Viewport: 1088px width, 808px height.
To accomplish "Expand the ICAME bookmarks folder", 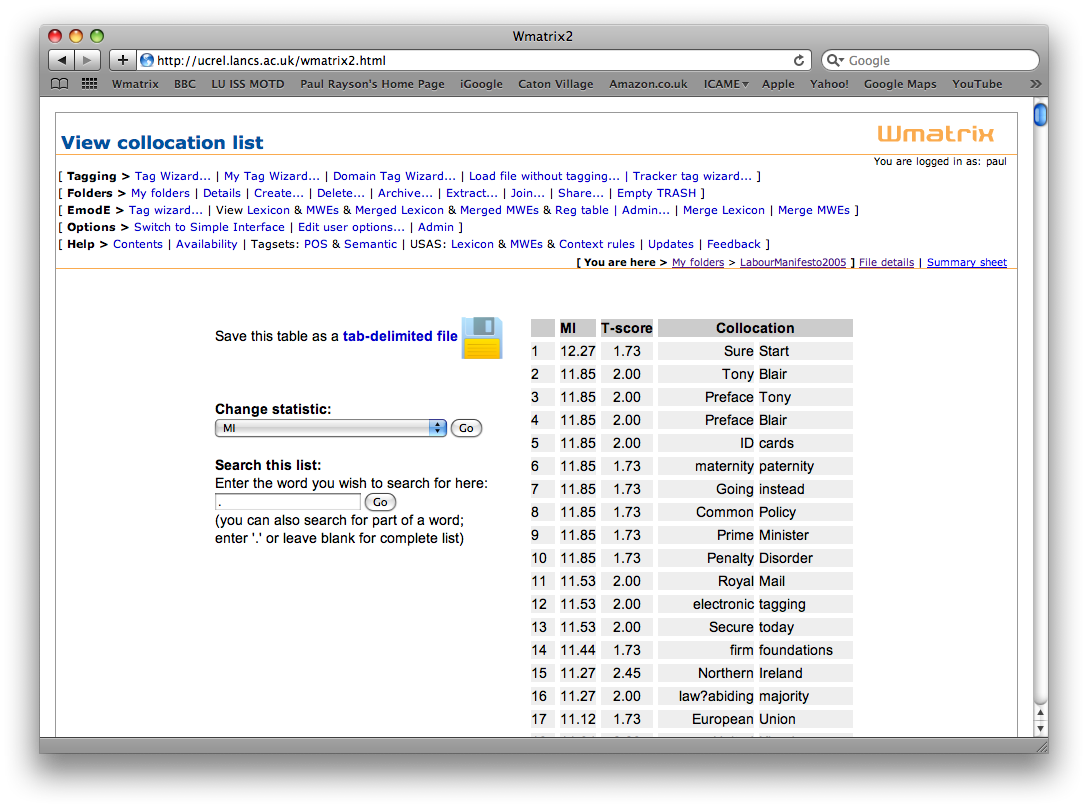I will tap(725, 84).
